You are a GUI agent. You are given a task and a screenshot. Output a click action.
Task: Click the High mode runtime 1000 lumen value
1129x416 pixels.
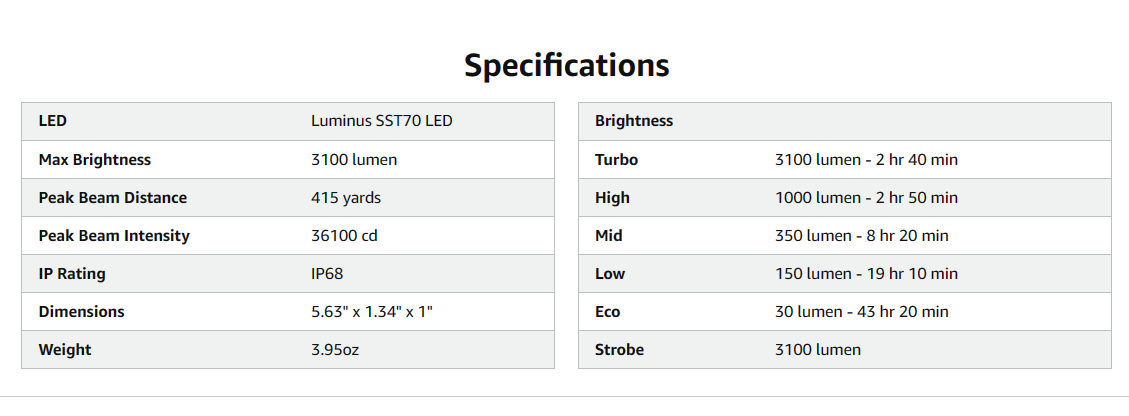click(x=866, y=197)
